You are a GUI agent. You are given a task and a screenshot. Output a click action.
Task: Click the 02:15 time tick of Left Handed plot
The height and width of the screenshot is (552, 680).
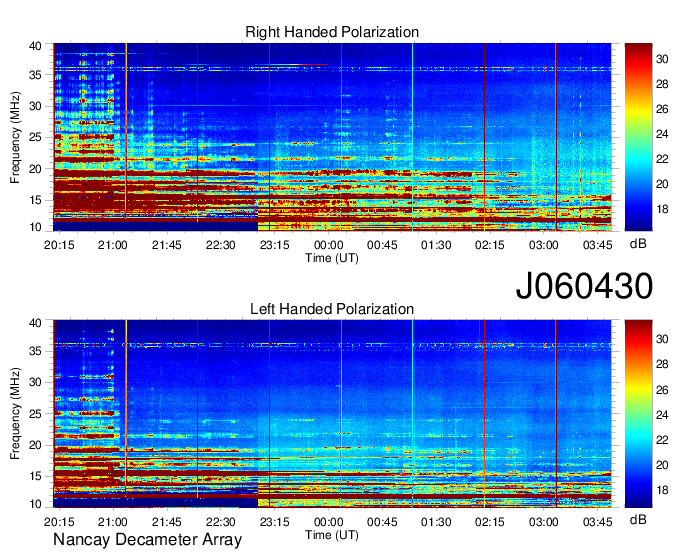(x=490, y=522)
